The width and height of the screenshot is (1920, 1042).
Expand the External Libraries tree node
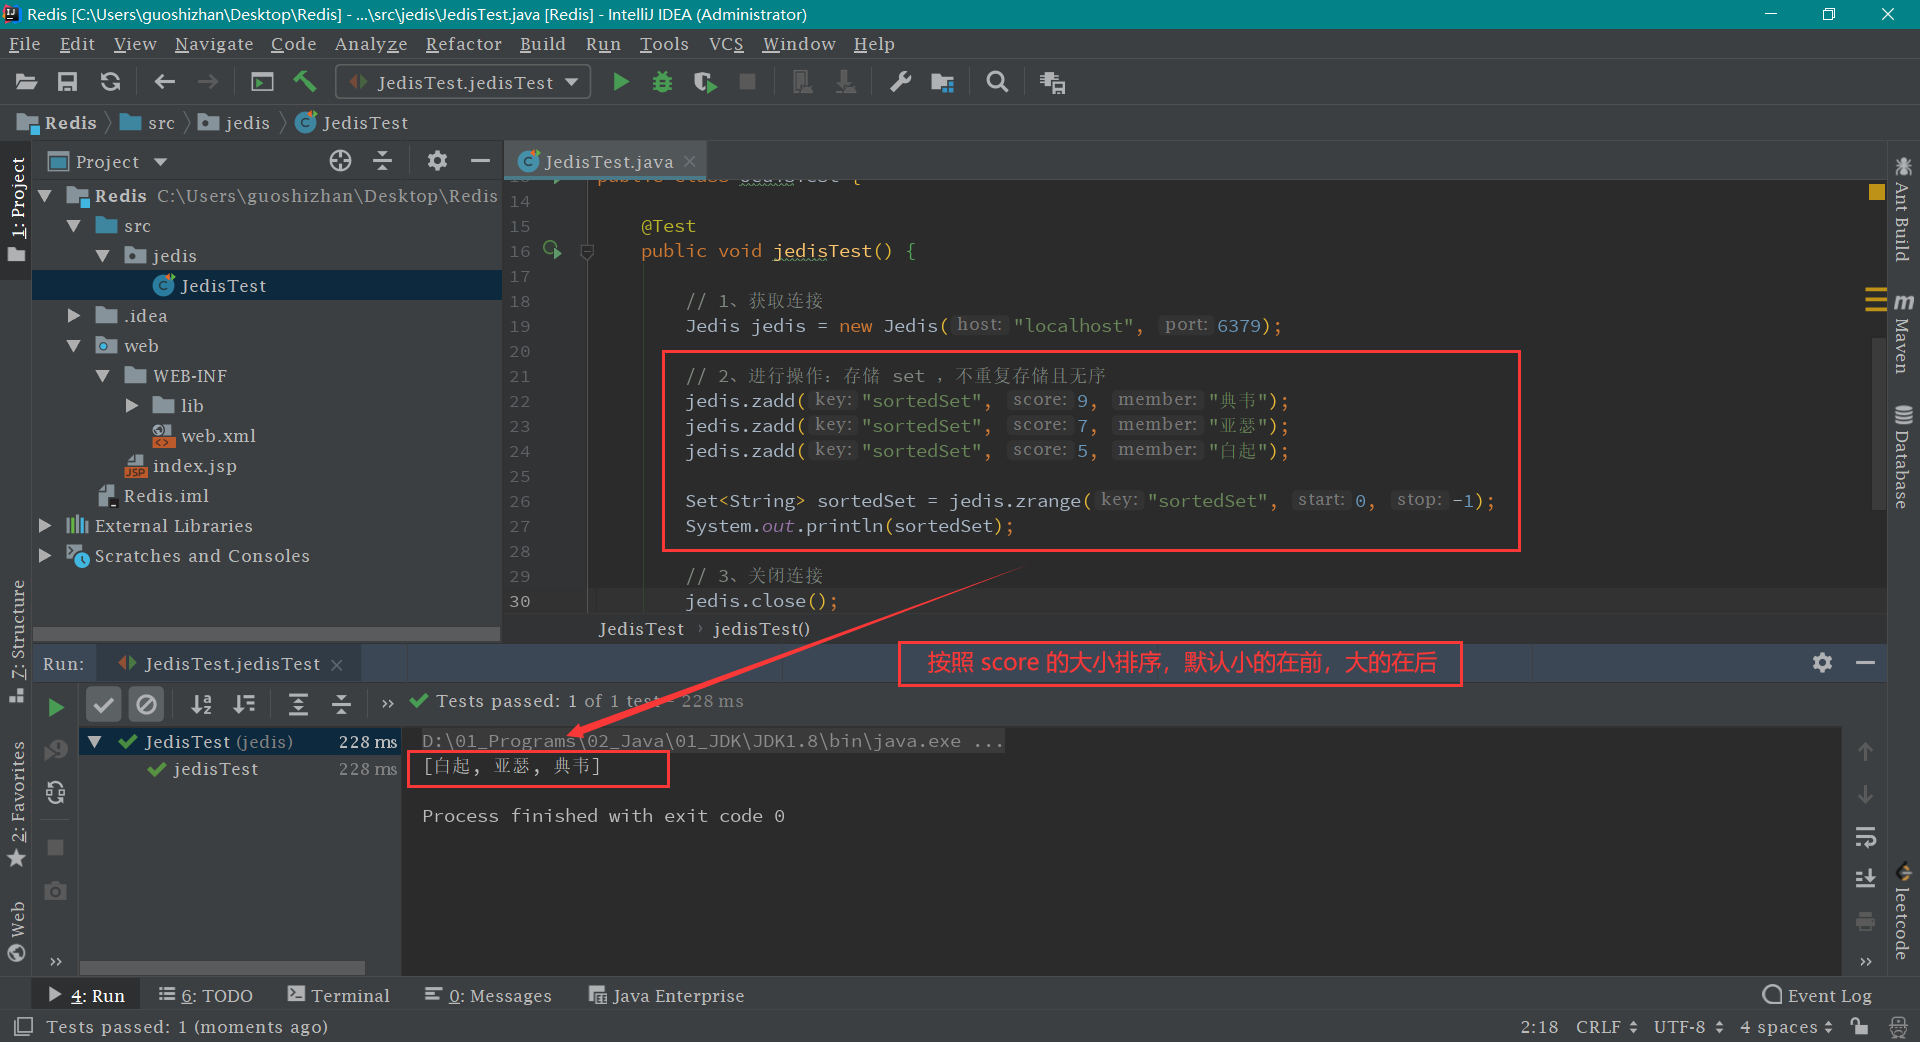[45, 526]
